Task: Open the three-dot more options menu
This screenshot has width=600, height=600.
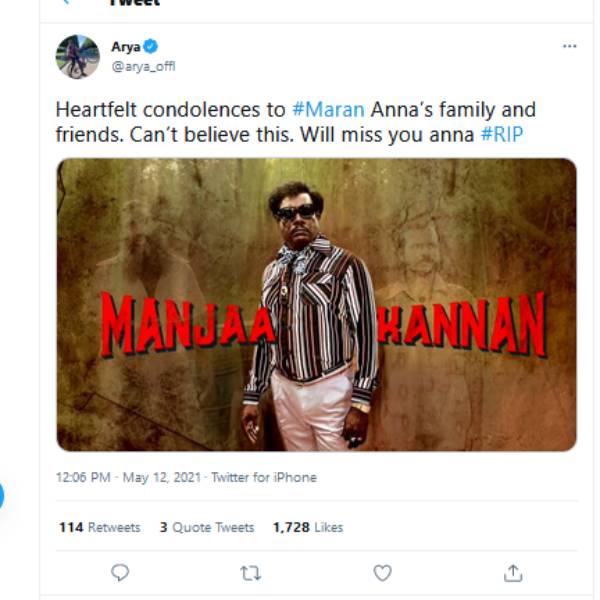Action: tap(570, 46)
